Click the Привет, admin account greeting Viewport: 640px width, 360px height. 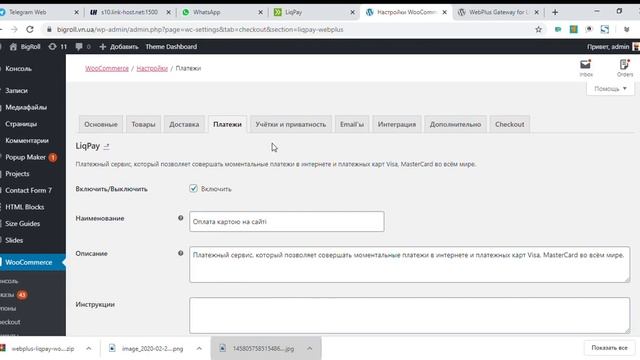(608, 47)
